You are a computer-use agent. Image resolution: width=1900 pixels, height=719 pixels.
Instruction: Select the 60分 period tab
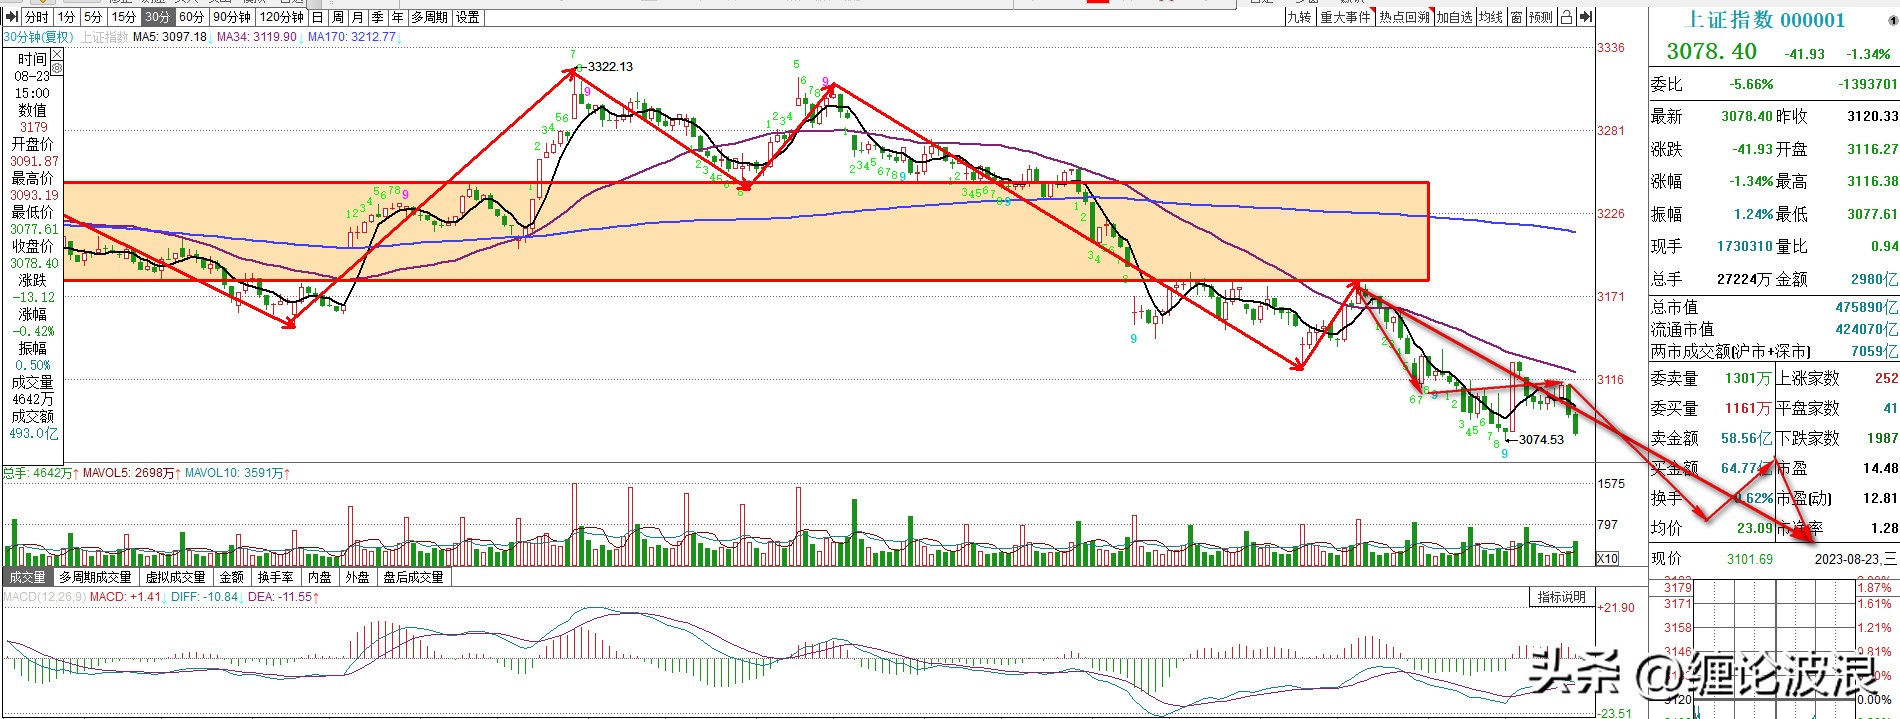click(x=191, y=17)
